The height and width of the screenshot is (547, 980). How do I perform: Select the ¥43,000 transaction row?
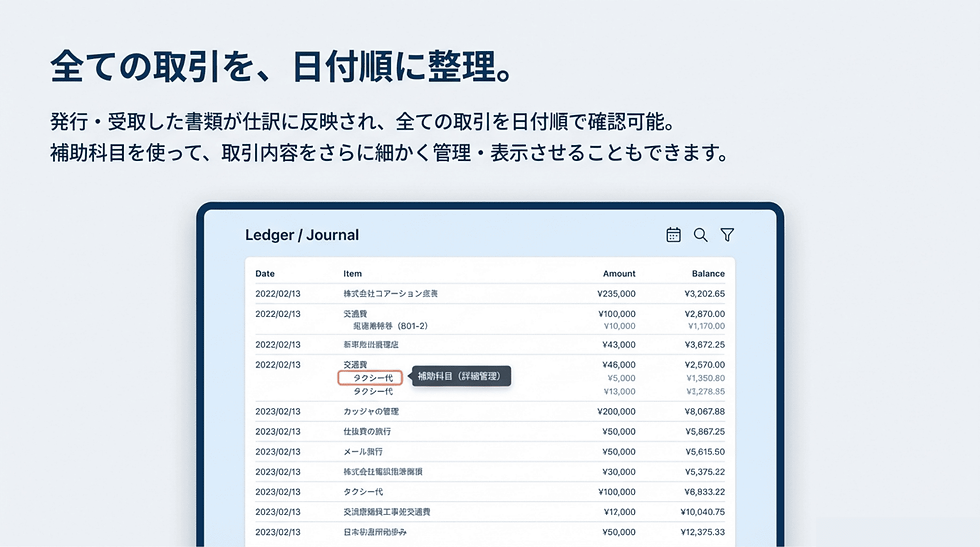[490, 344]
